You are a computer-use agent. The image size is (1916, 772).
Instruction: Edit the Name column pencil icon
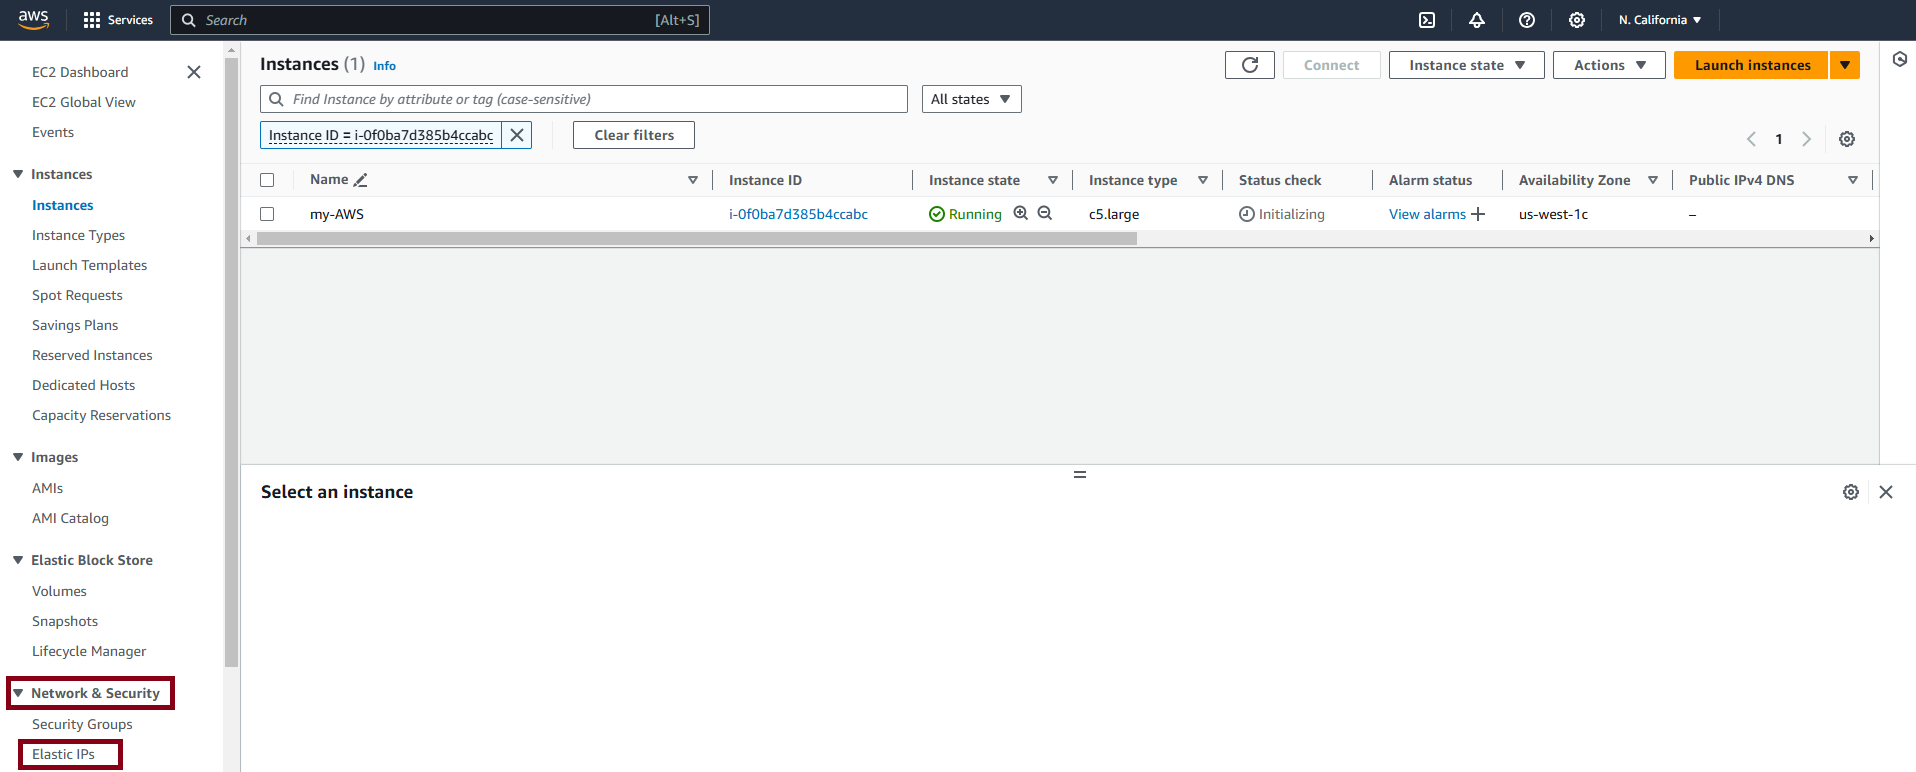[x=361, y=180]
